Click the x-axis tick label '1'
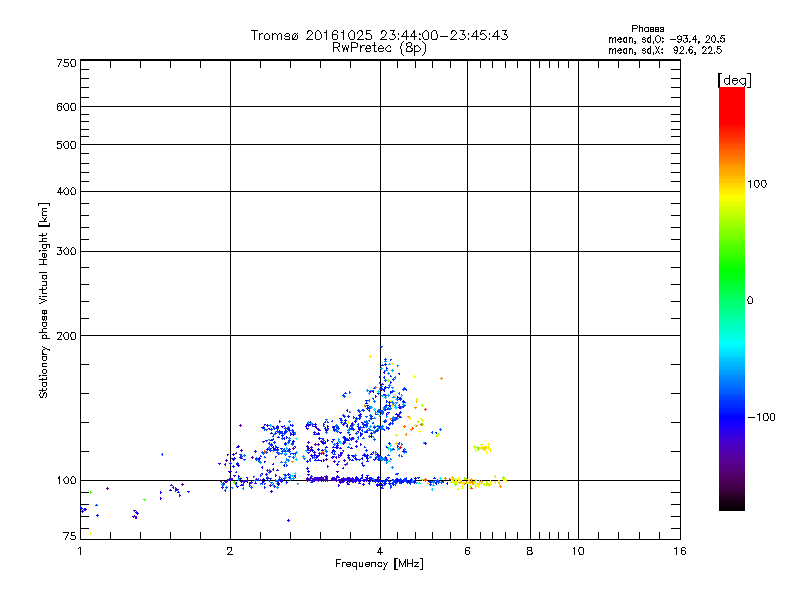This screenshot has height=600, width=800. pyautogui.click(x=80, y=551)
